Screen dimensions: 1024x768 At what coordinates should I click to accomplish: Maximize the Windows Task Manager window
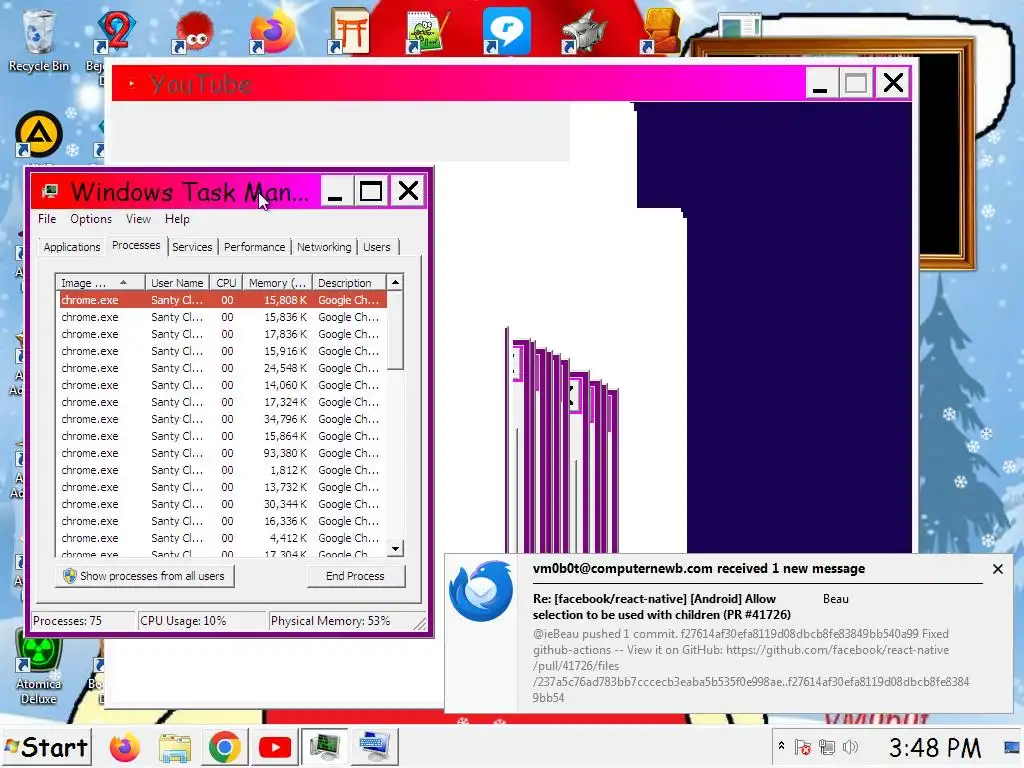pos(371,191)
